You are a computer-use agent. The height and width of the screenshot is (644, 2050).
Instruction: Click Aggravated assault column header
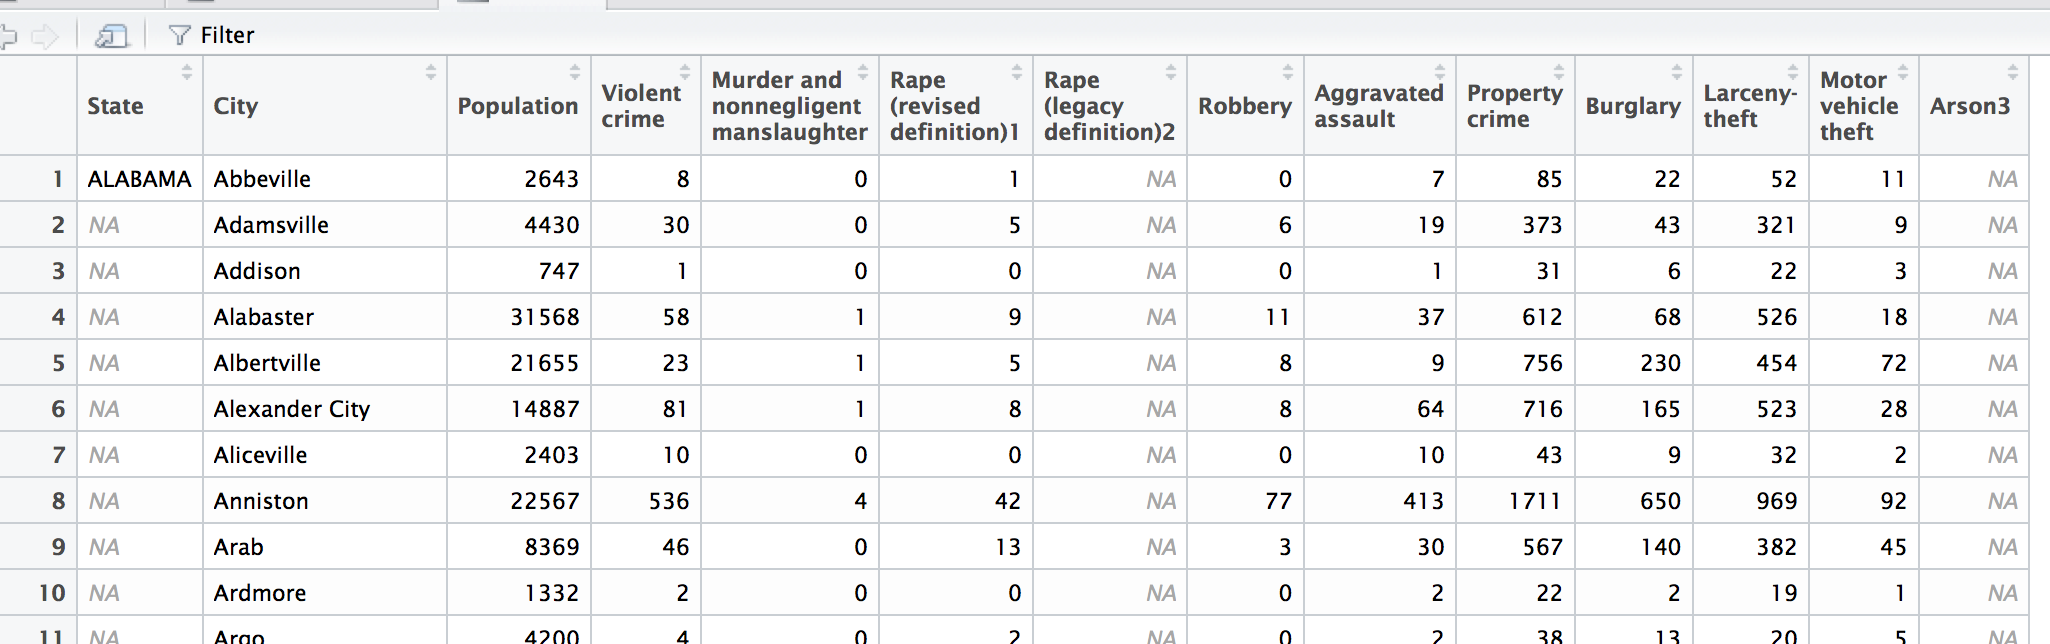[x=1377, y=106]
